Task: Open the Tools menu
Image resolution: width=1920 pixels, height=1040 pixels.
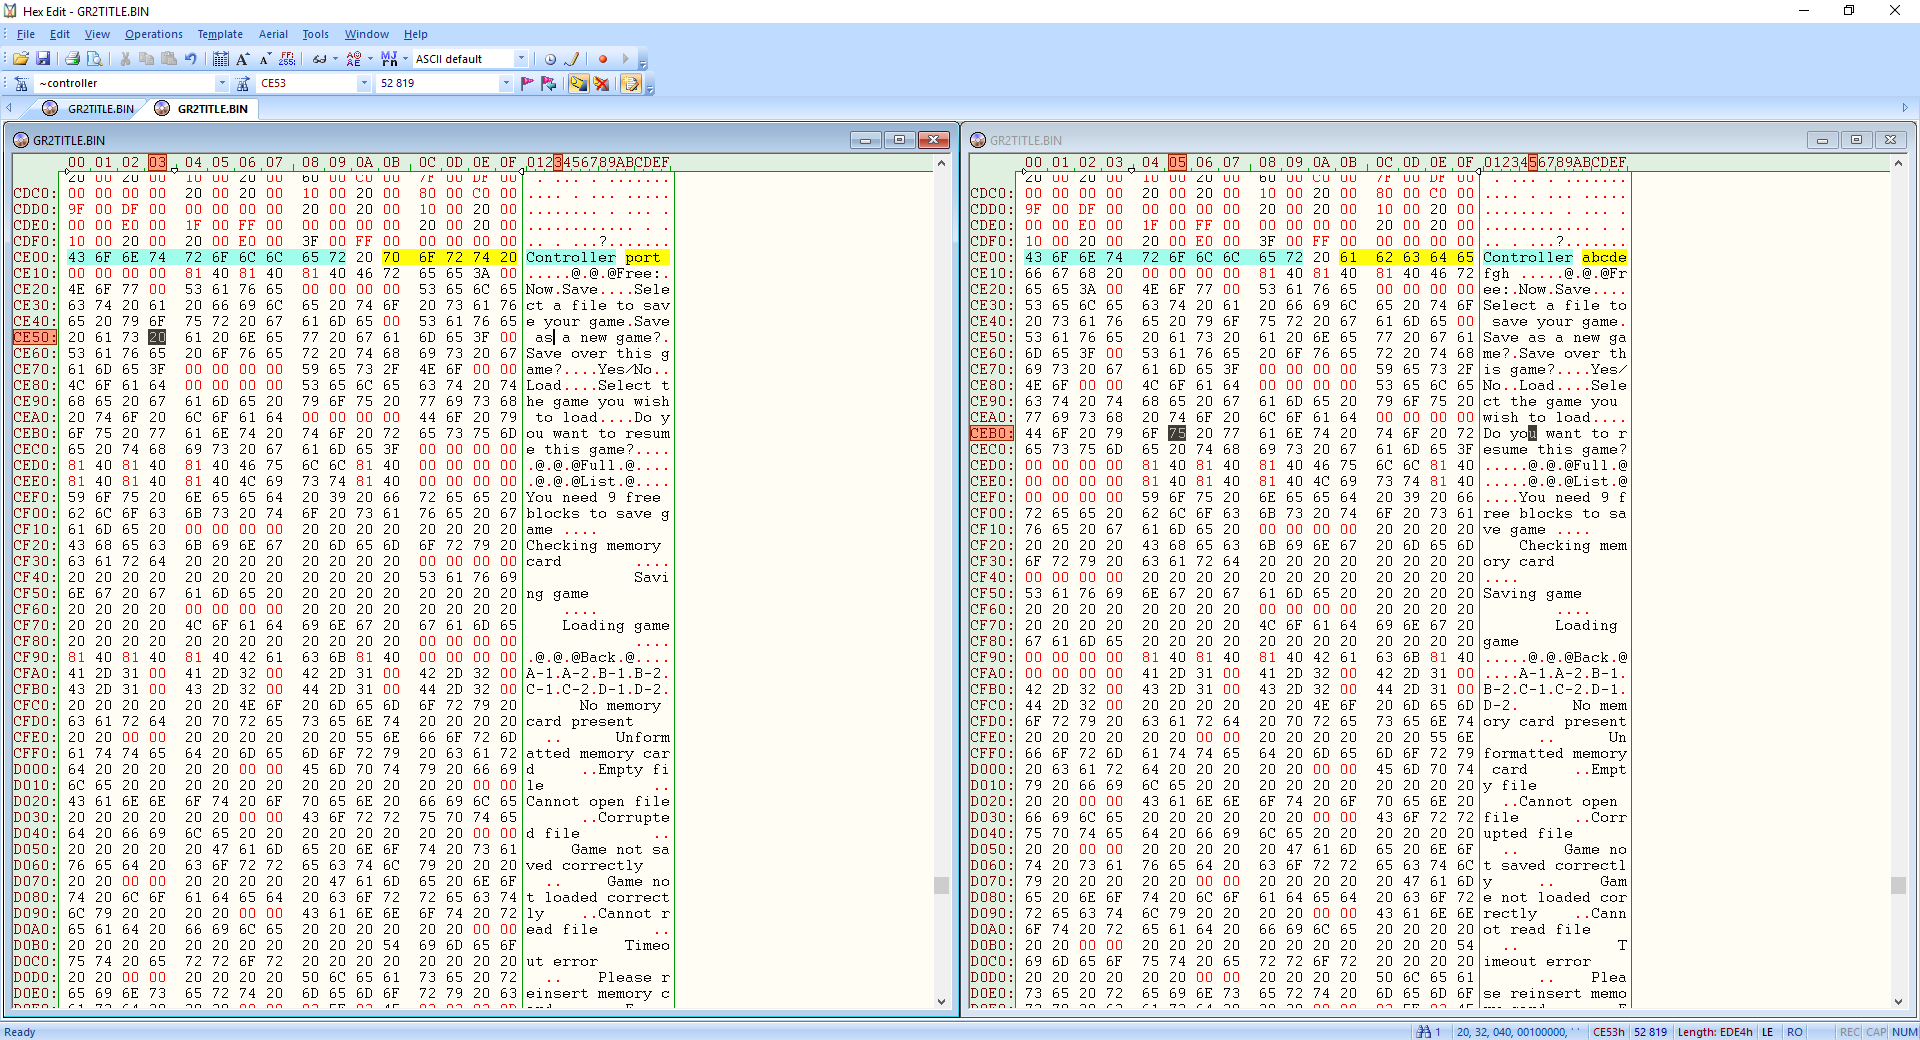Action: pyautogui.click(x=315, y=34)
